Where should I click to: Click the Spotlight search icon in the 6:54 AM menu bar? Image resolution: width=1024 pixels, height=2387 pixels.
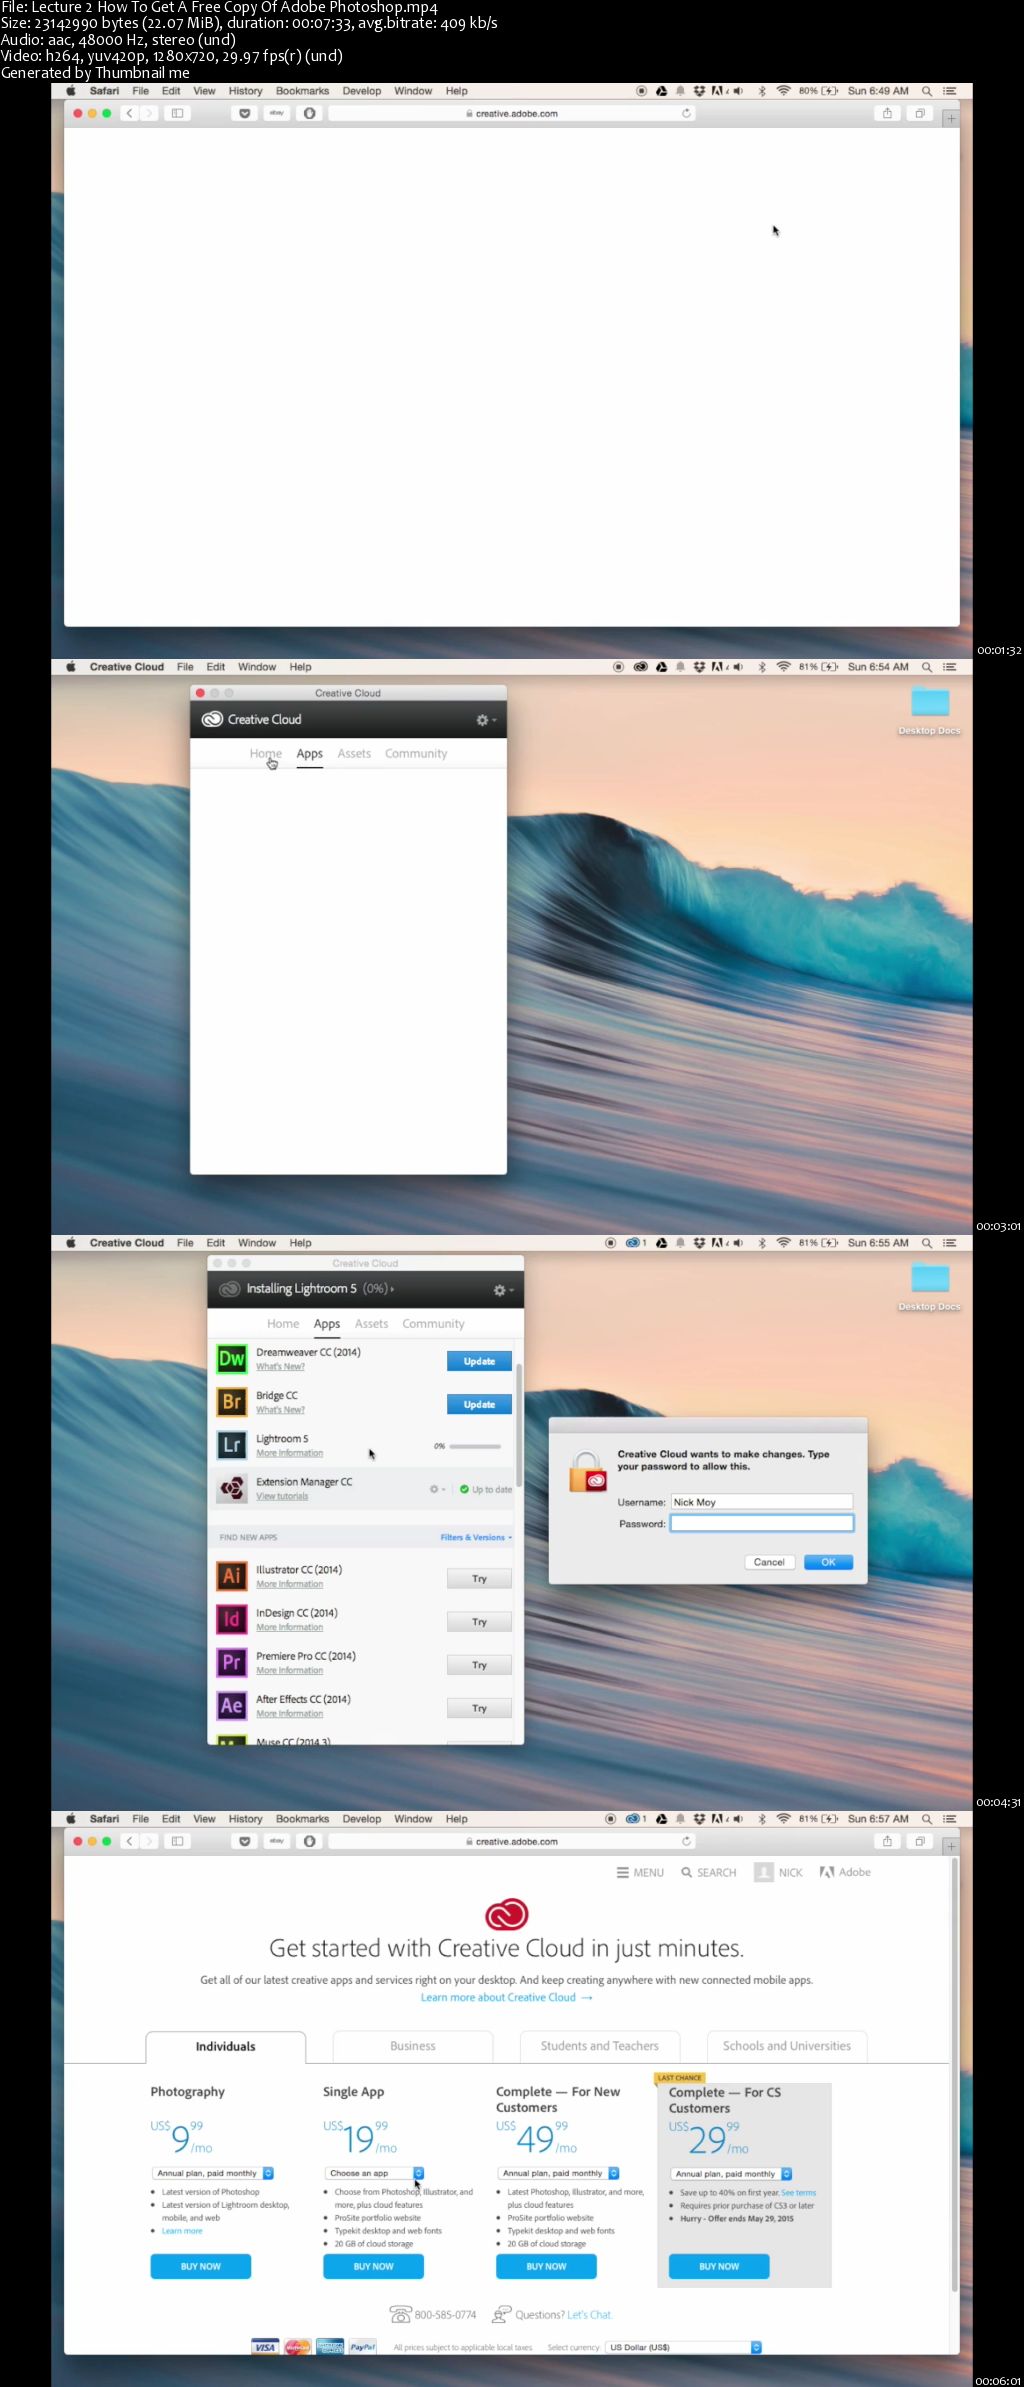927,667
